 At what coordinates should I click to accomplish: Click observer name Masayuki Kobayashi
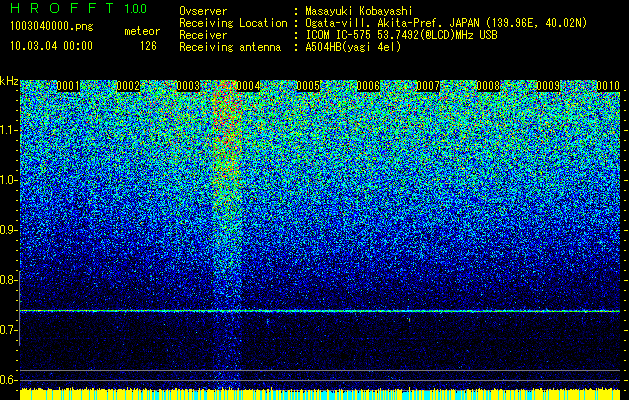coord(359,11)
